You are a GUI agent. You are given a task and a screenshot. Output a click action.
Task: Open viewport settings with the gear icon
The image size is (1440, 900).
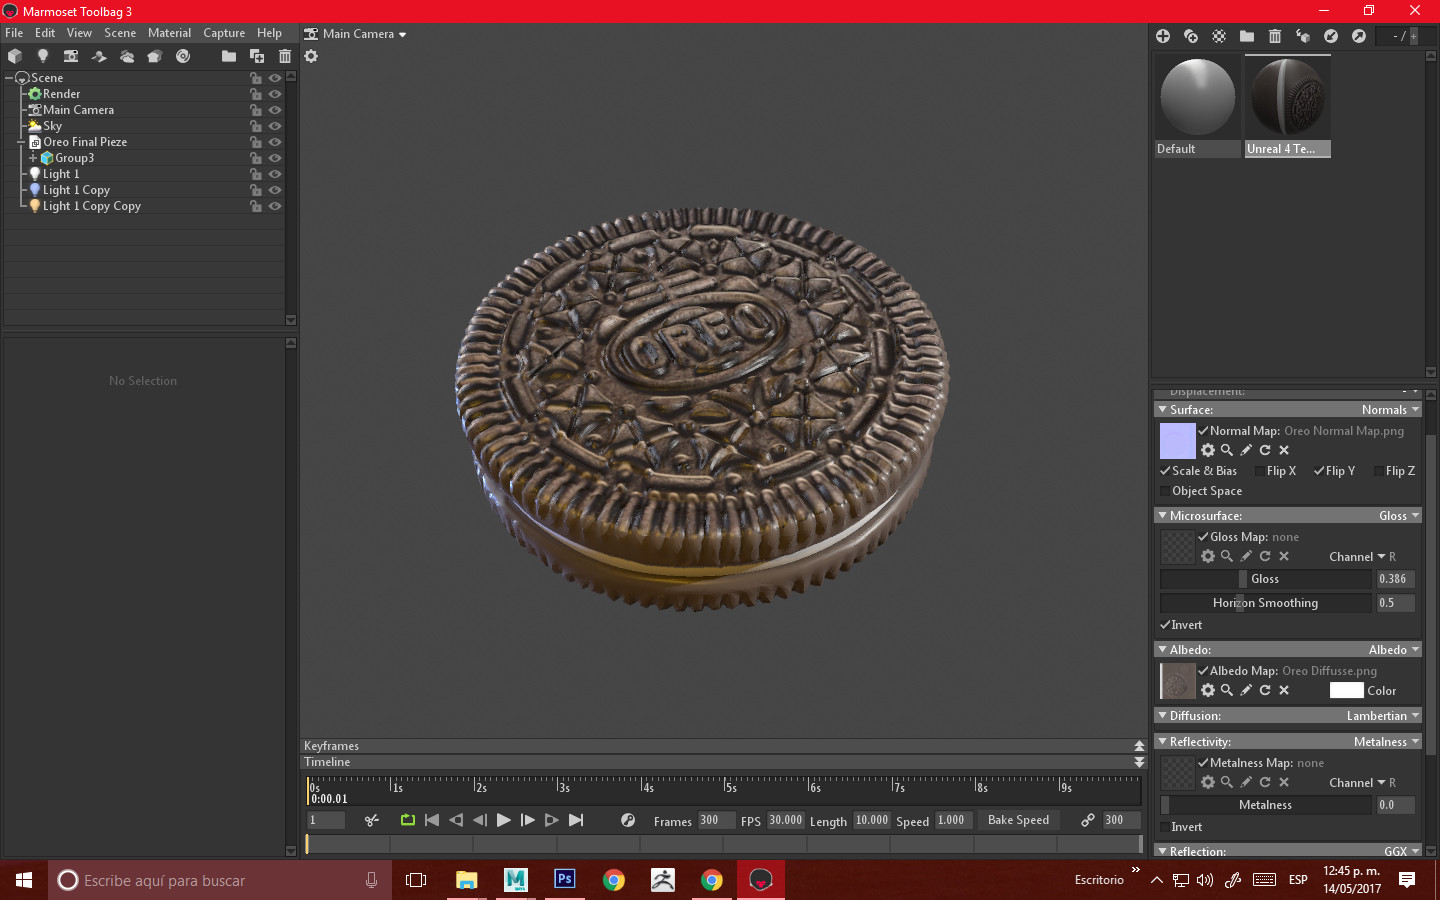[311, 56]
